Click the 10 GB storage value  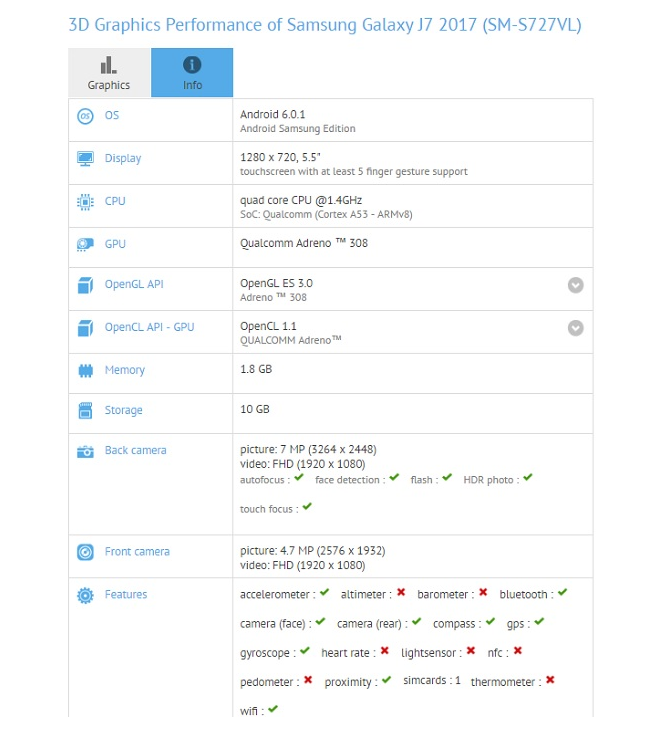(255, 409)
